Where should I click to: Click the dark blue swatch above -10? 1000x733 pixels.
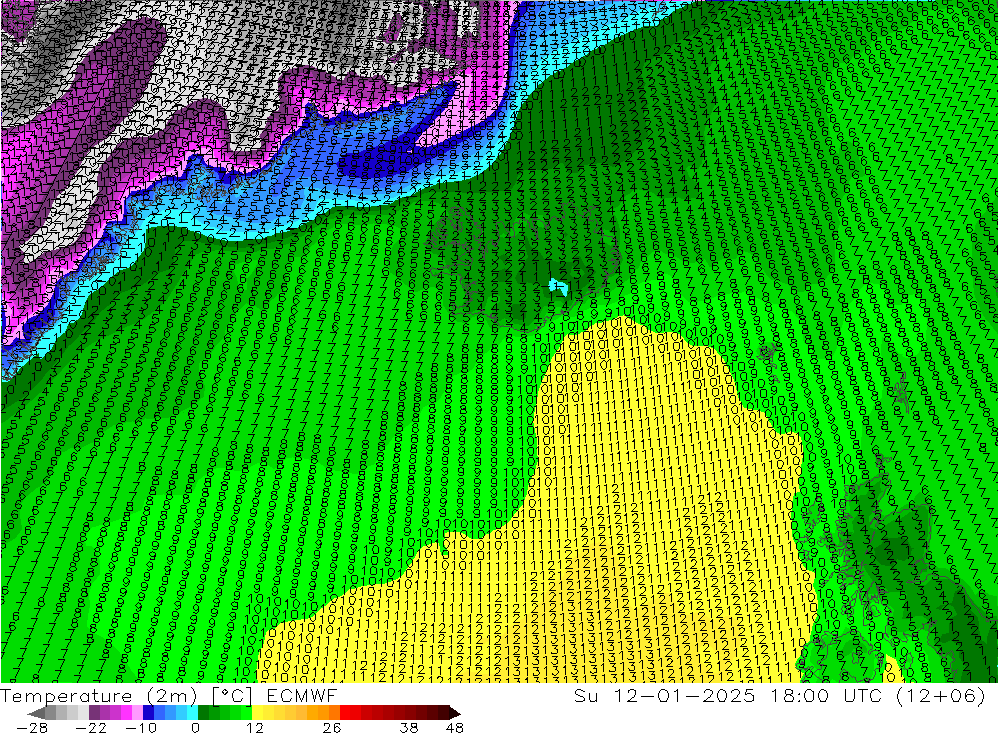tap(148, 713)
